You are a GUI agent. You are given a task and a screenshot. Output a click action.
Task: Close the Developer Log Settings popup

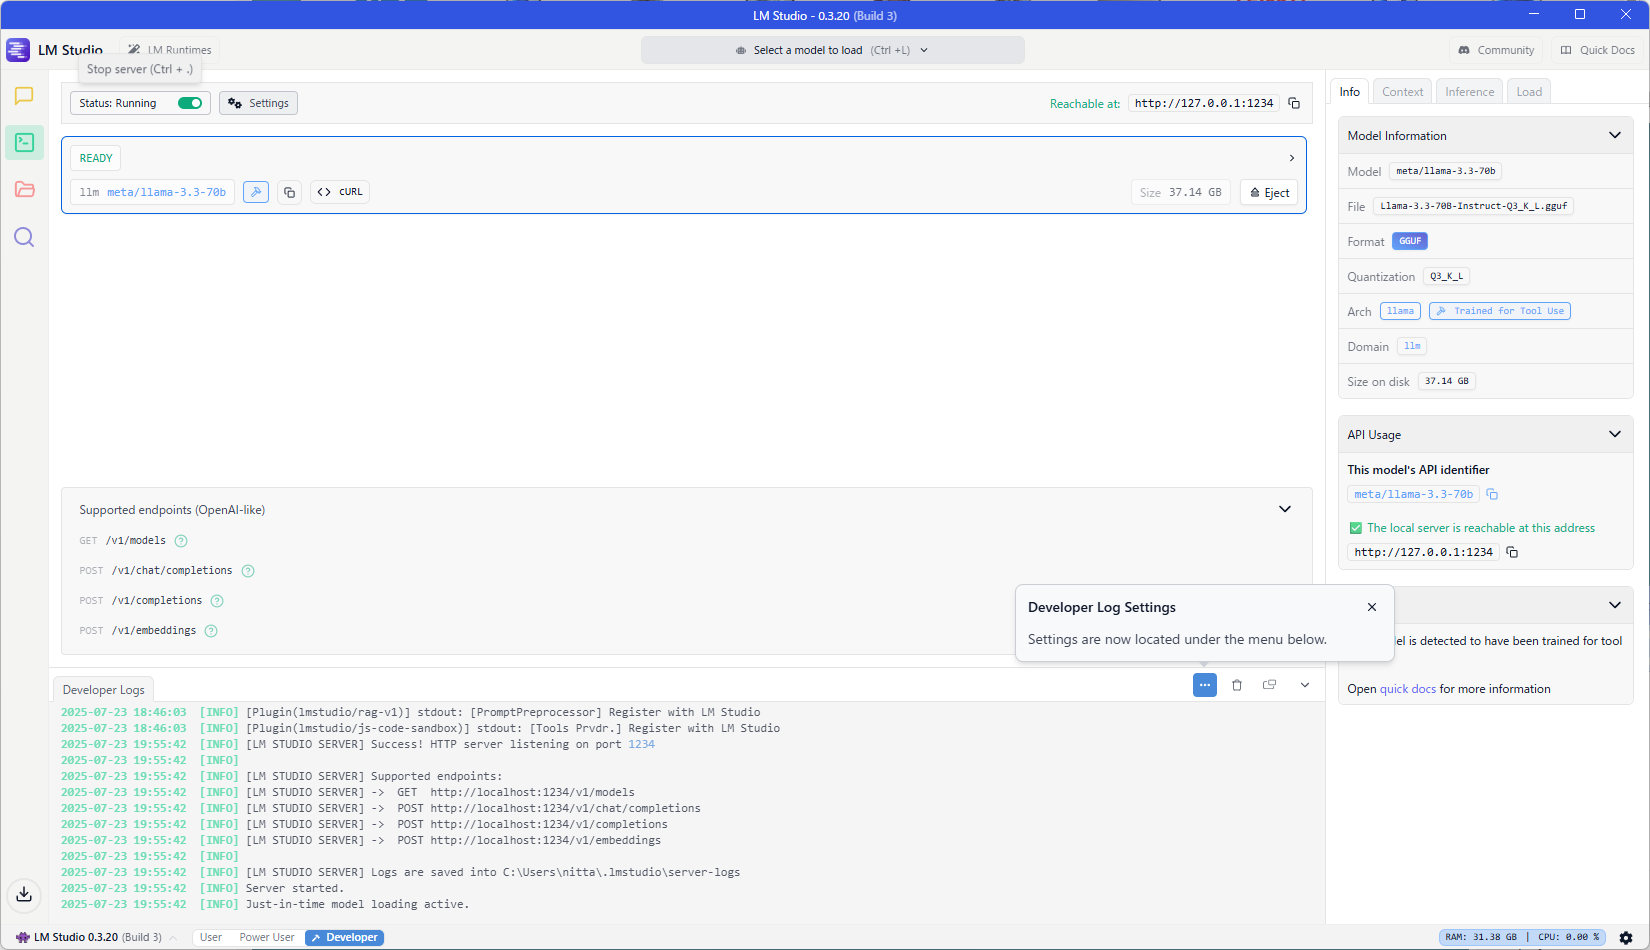1372,607
